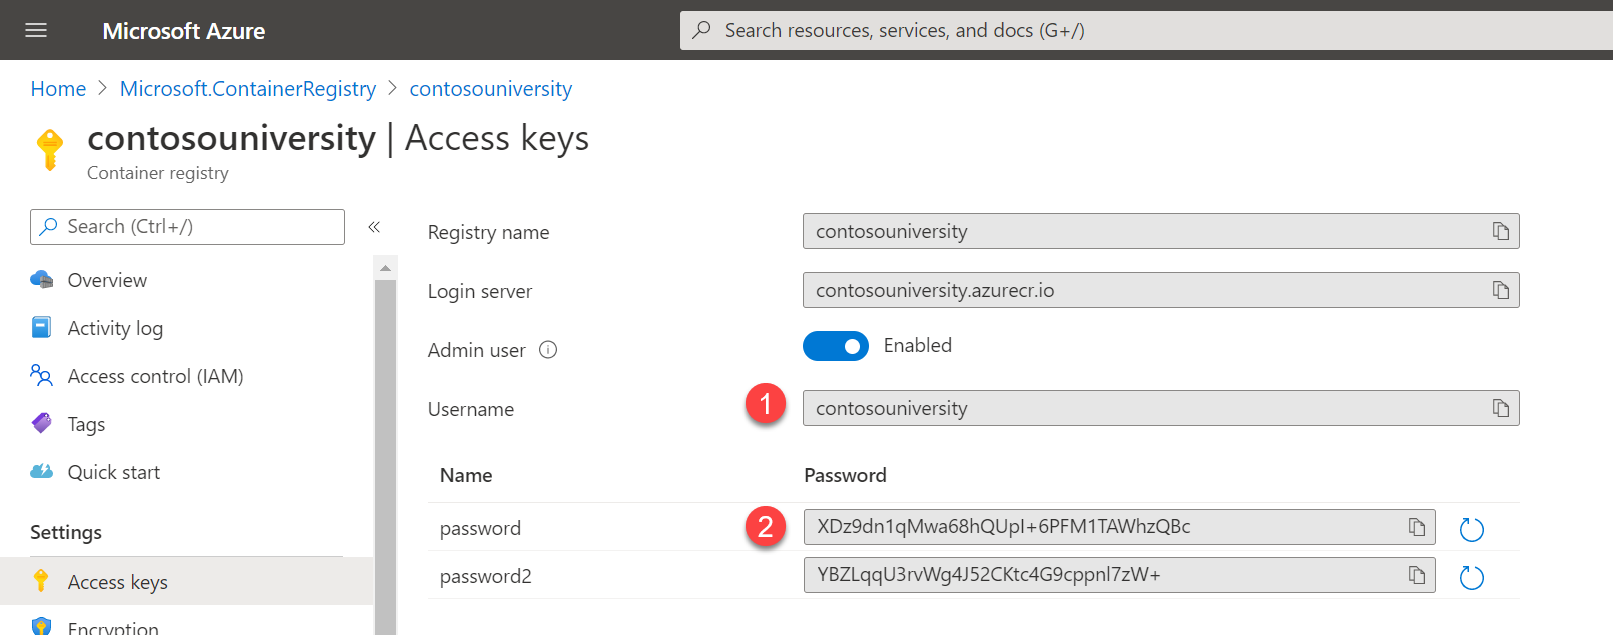Screen dimensions: 1613x635
Task: Click the magnifier icon in the top search bar
Action: point(702,30)
